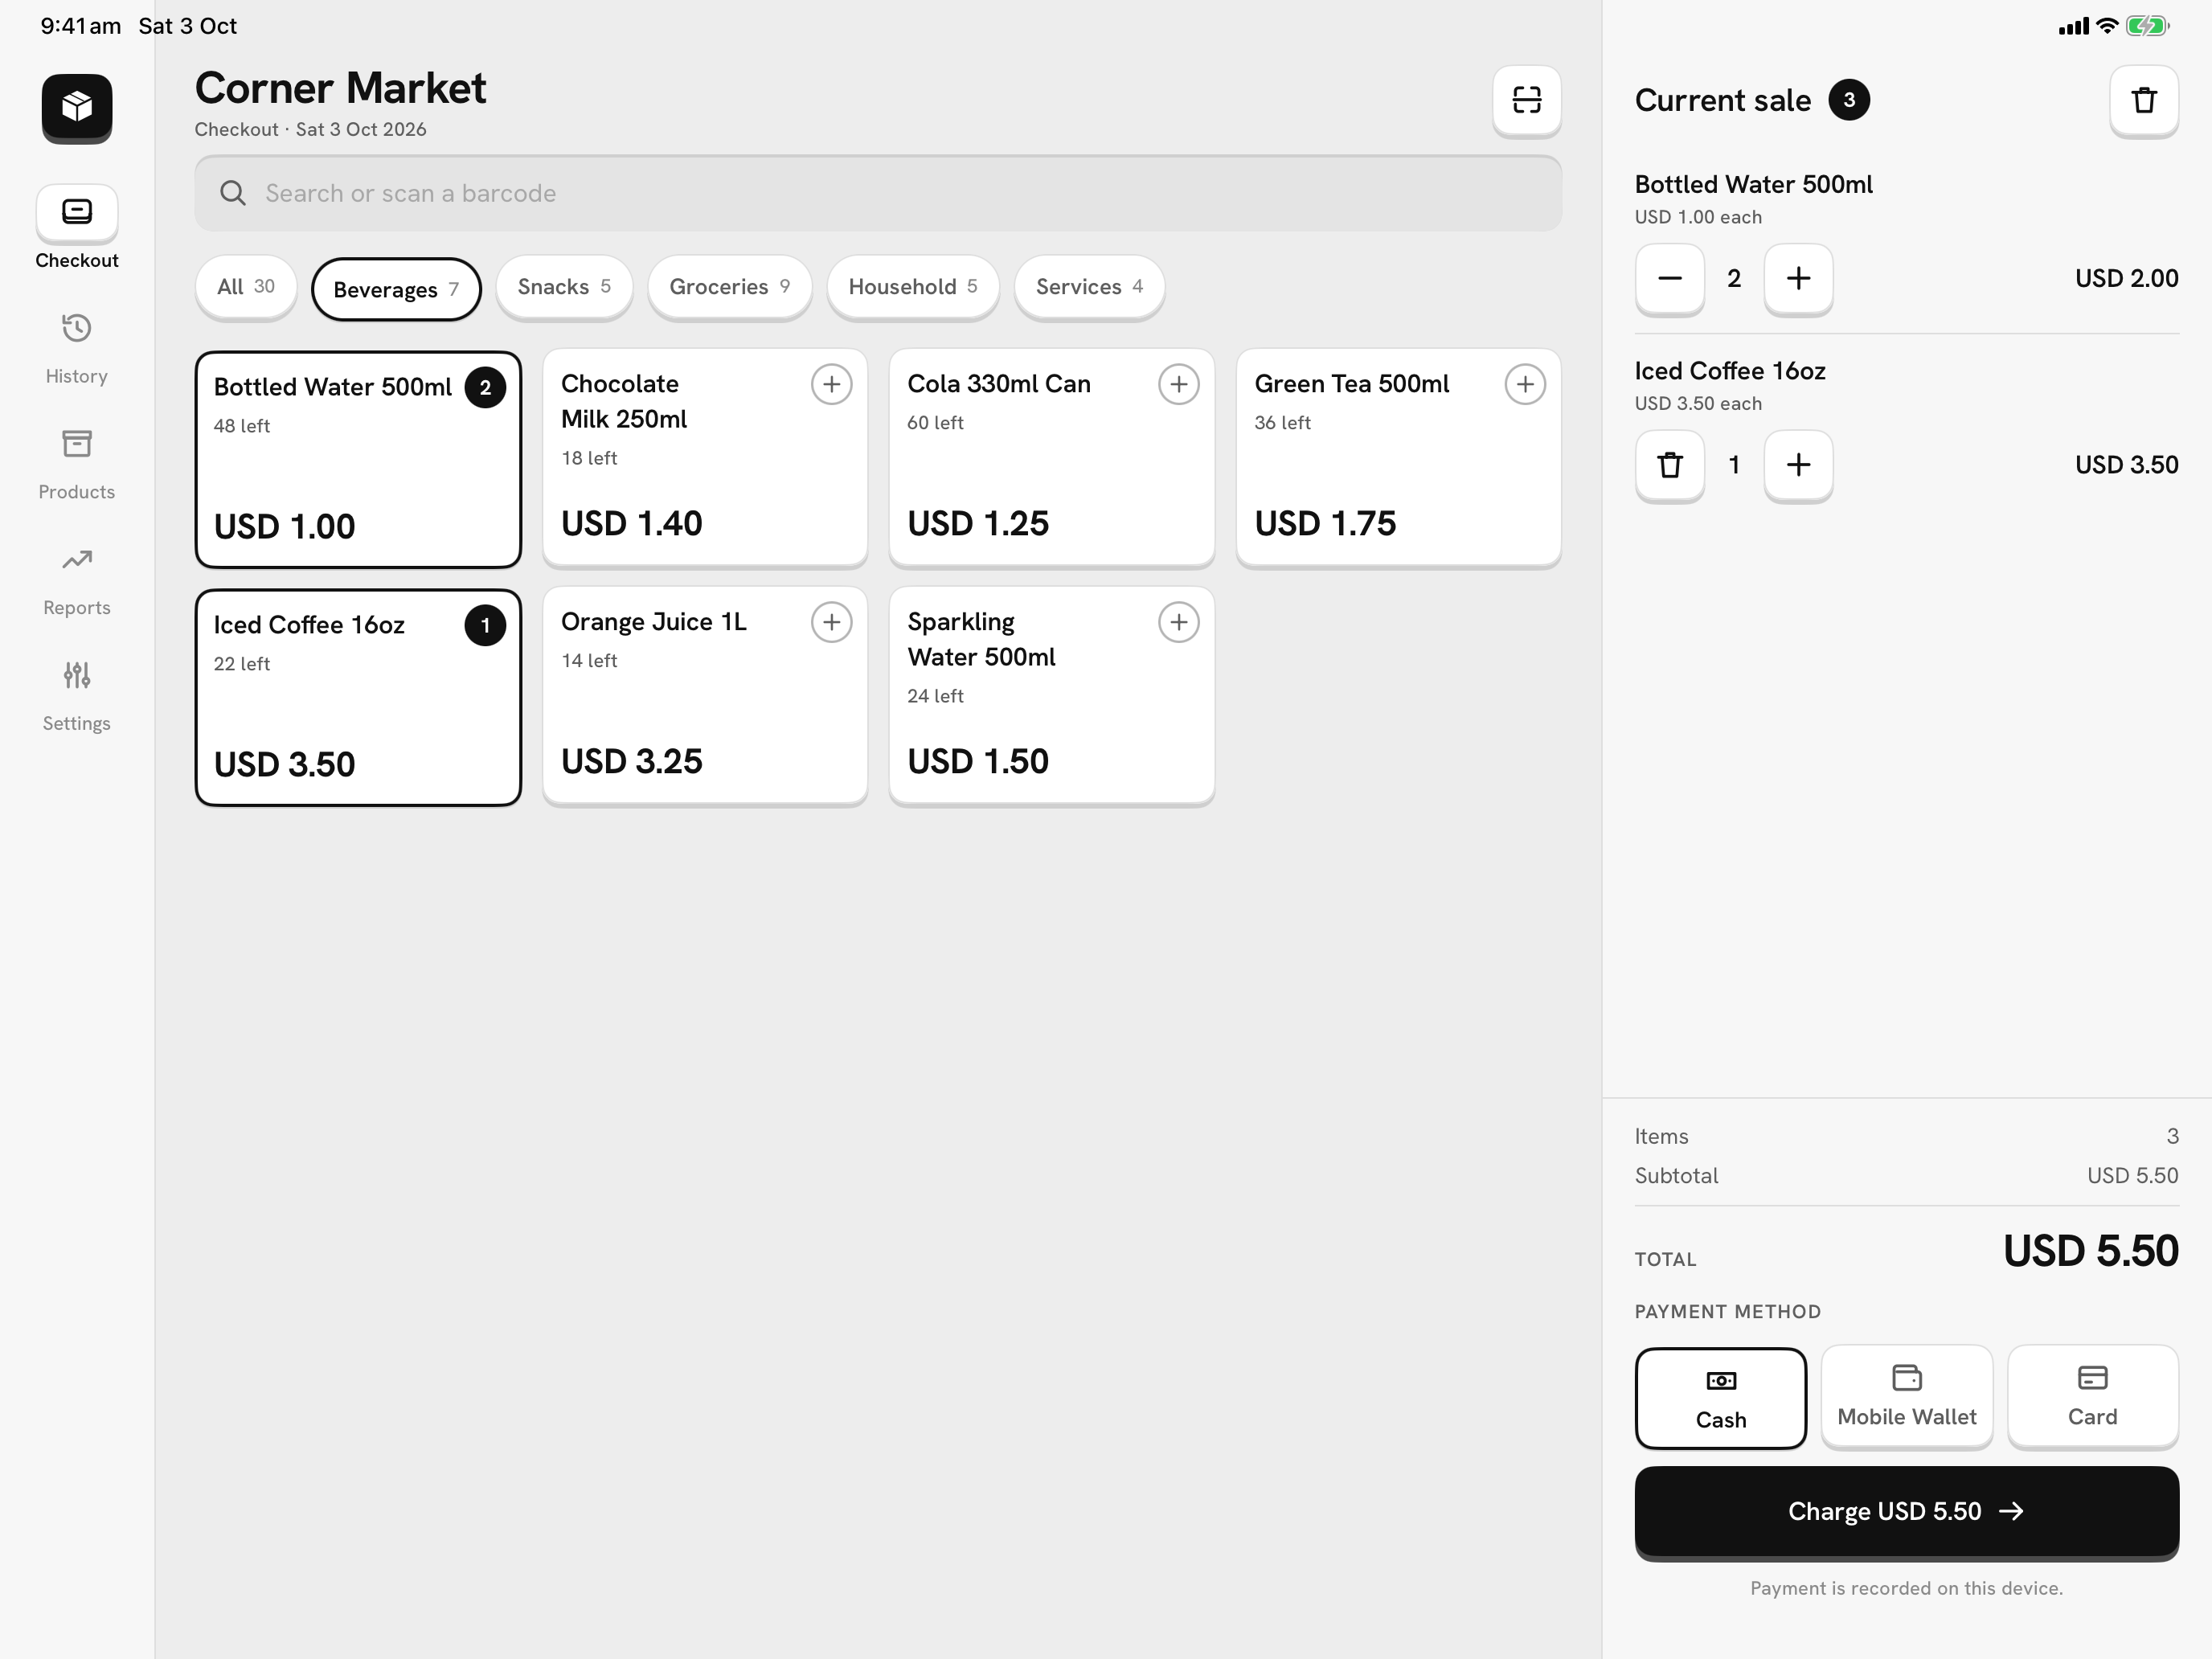Add Cola 330ml Can with plus icon
The width and height of the screenshot is (2212, 1659).
click(x=1178, y=384)
